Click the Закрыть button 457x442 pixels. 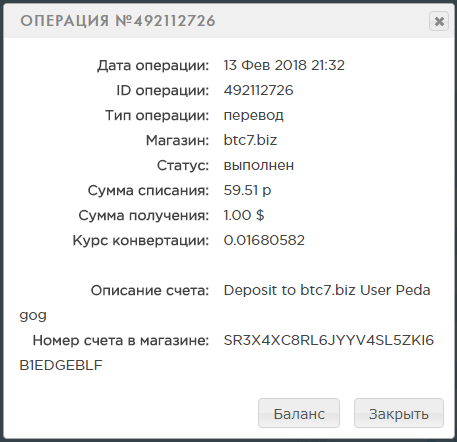point(399,413)
